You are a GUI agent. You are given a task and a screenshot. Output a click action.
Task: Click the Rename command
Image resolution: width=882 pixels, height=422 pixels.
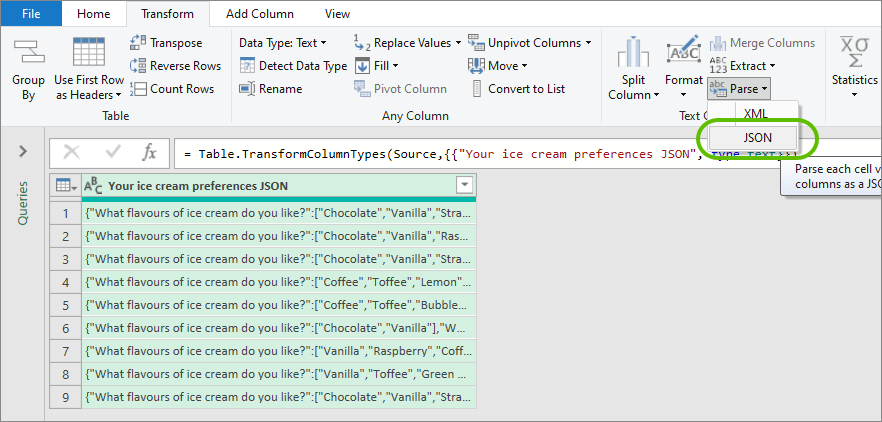coord(271,88)
